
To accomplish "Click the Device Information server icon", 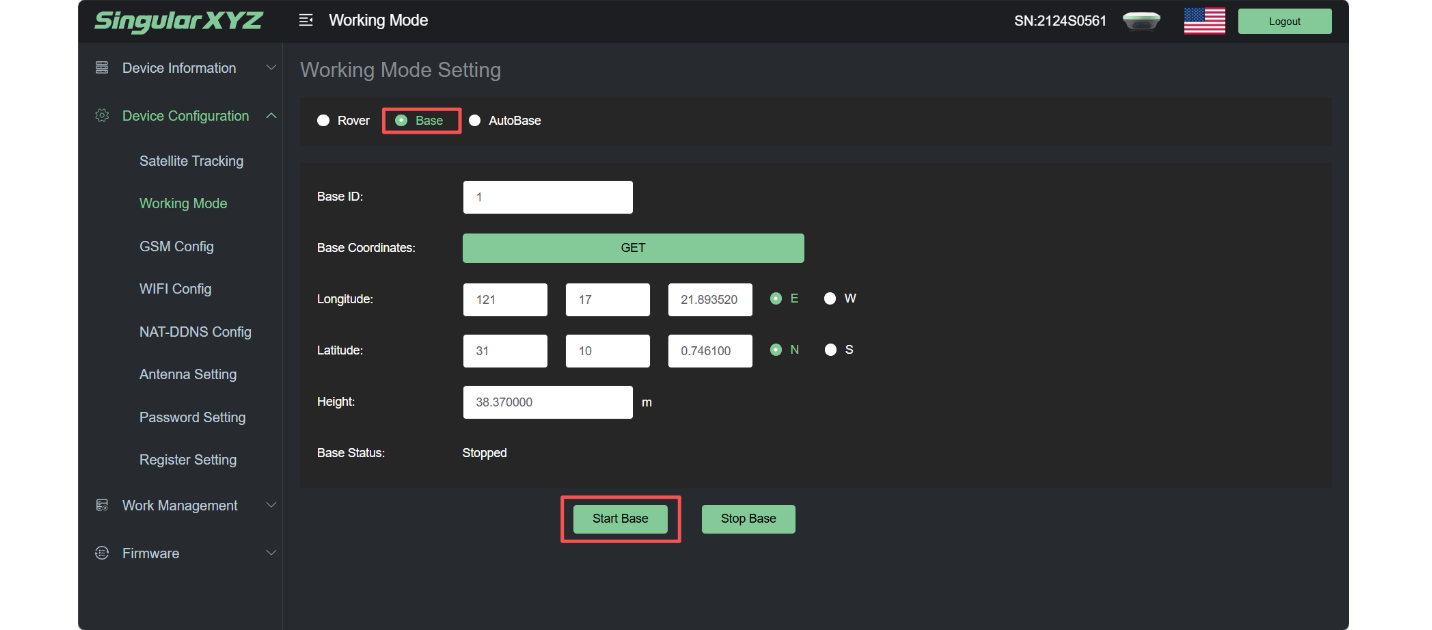I will [101, 68].
